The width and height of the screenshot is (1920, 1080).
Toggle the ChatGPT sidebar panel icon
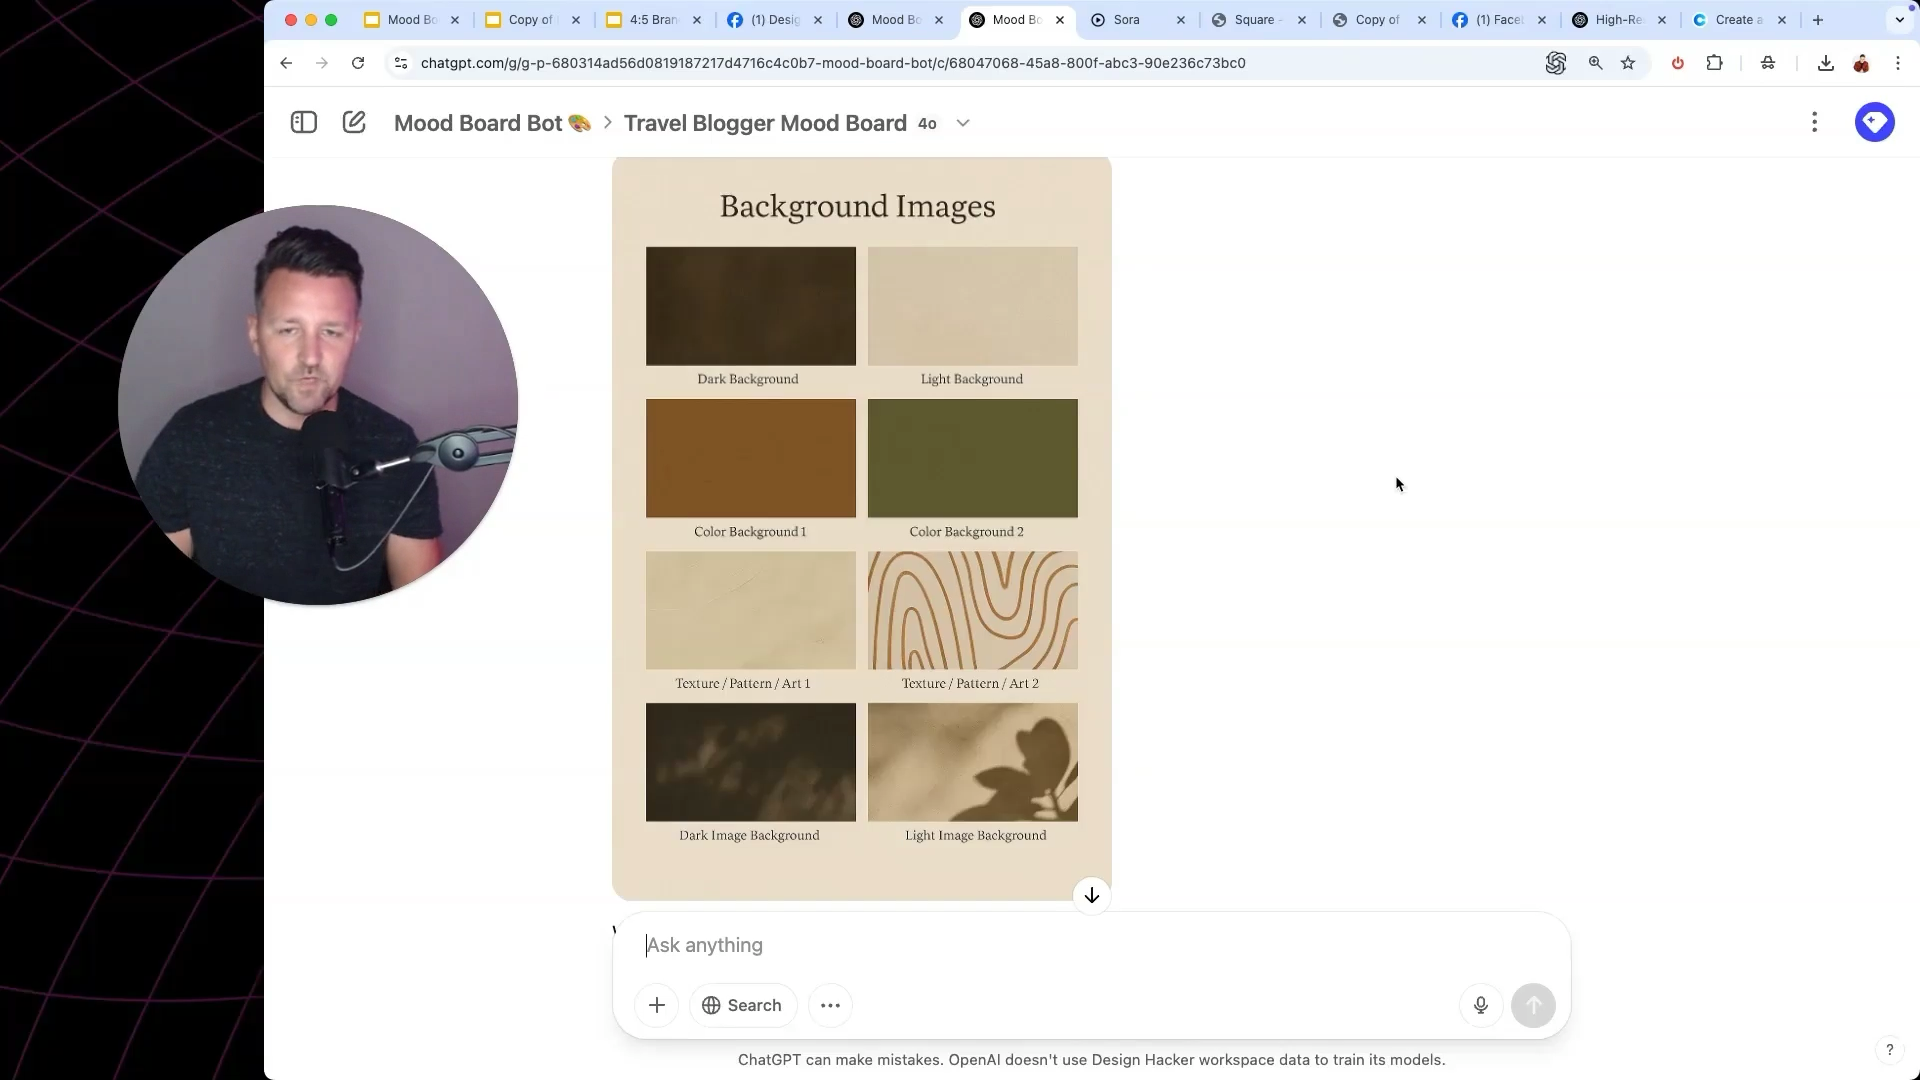pos(304,122)
